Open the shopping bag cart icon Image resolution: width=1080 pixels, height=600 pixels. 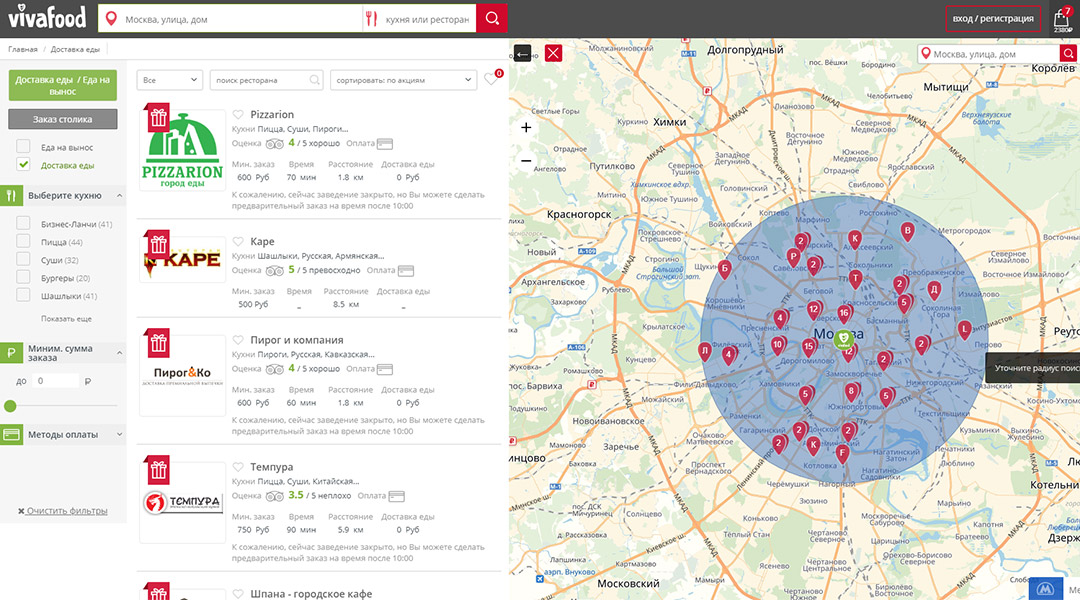(1061, 19)
